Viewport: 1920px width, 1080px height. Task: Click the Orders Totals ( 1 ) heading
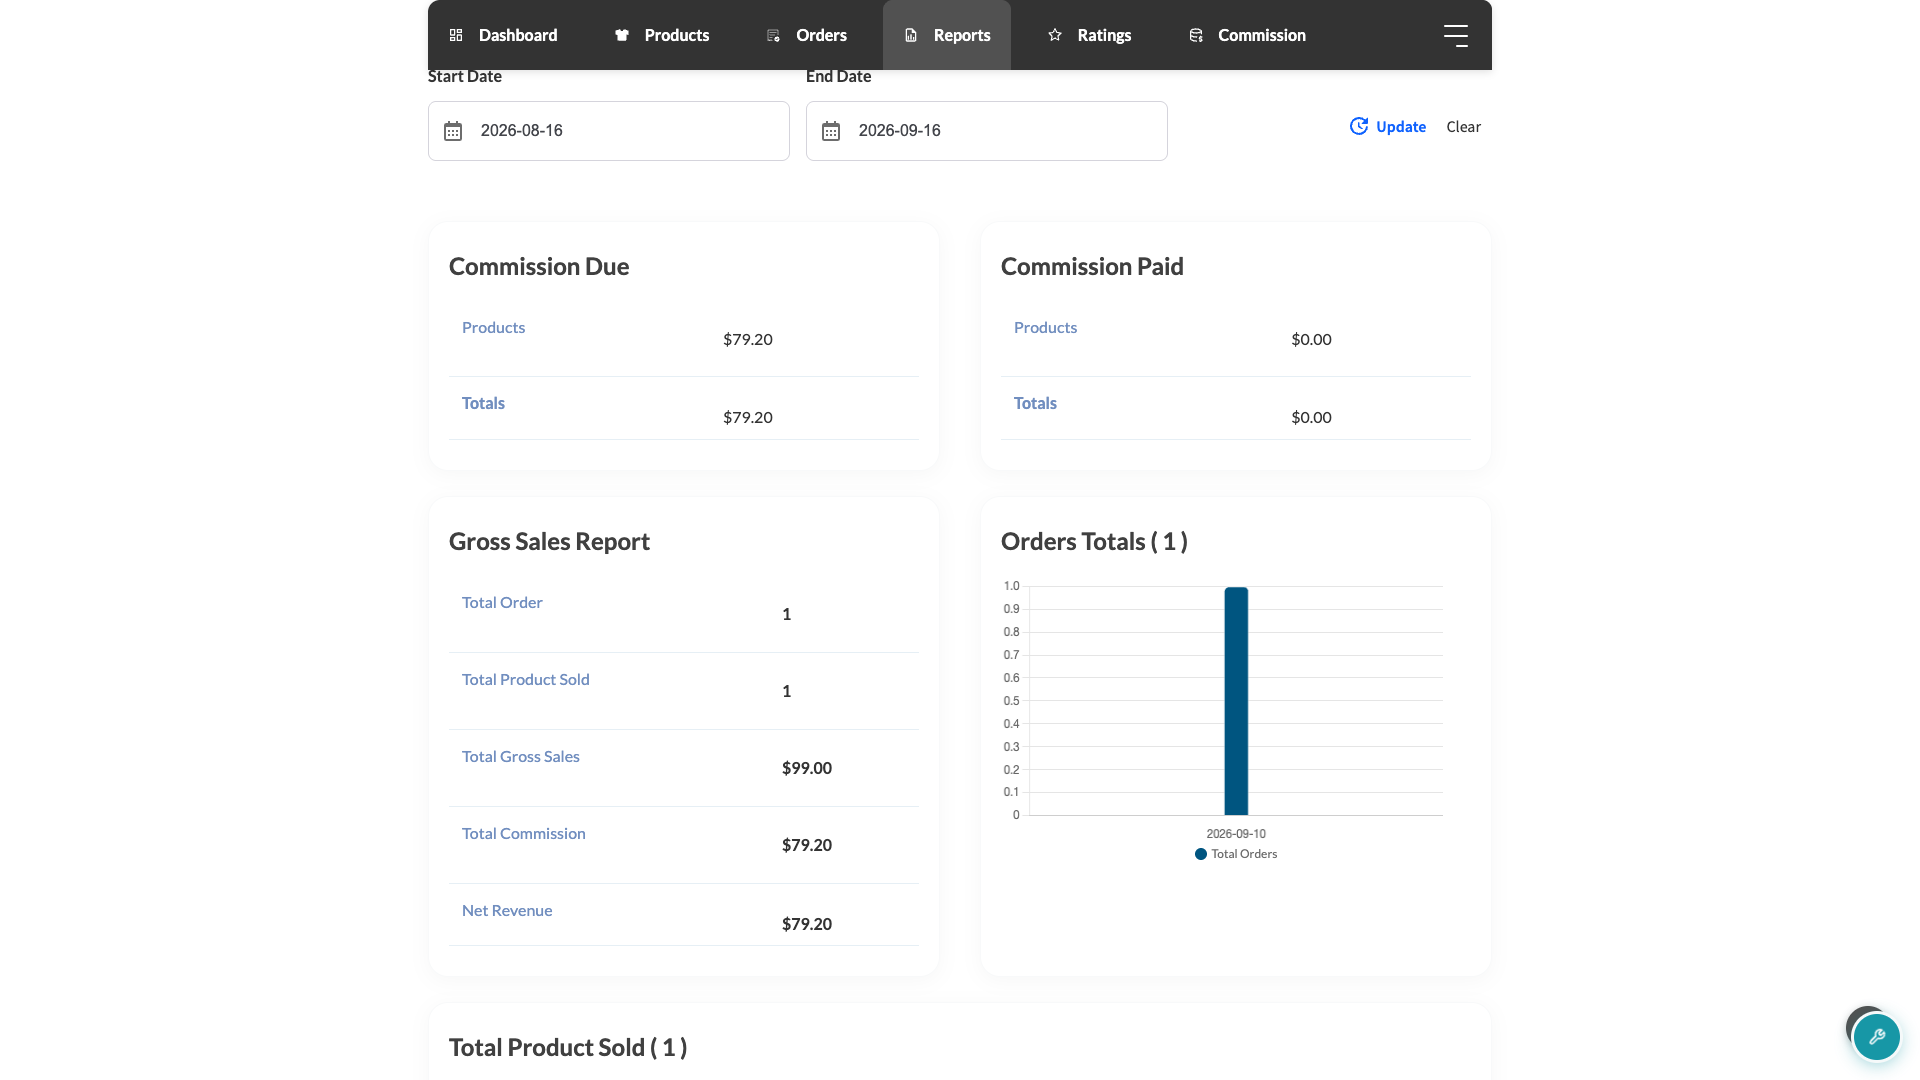(1094, 541)
